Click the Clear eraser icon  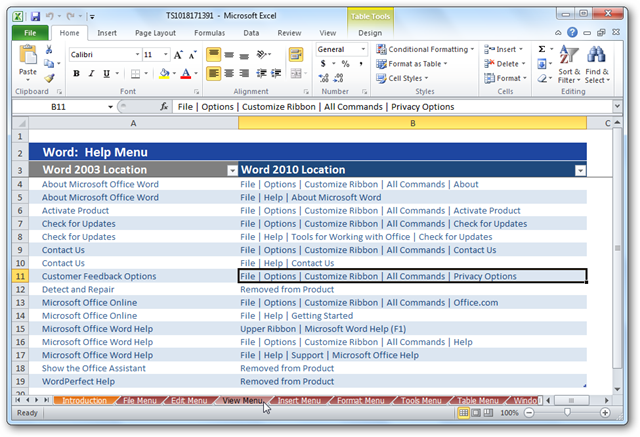coord(542,78)
